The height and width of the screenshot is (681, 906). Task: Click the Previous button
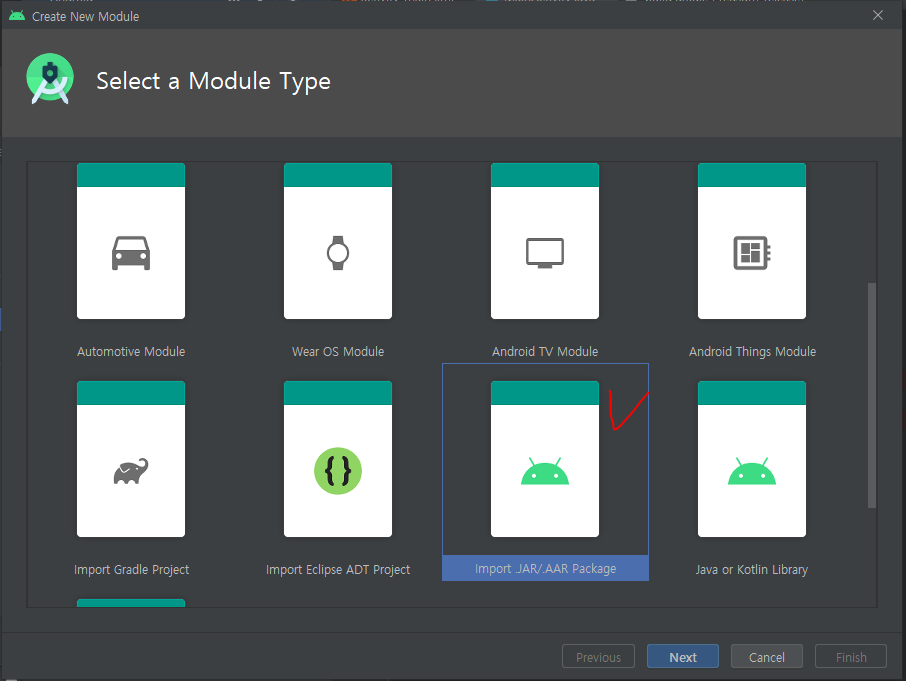tap(599, 657)
